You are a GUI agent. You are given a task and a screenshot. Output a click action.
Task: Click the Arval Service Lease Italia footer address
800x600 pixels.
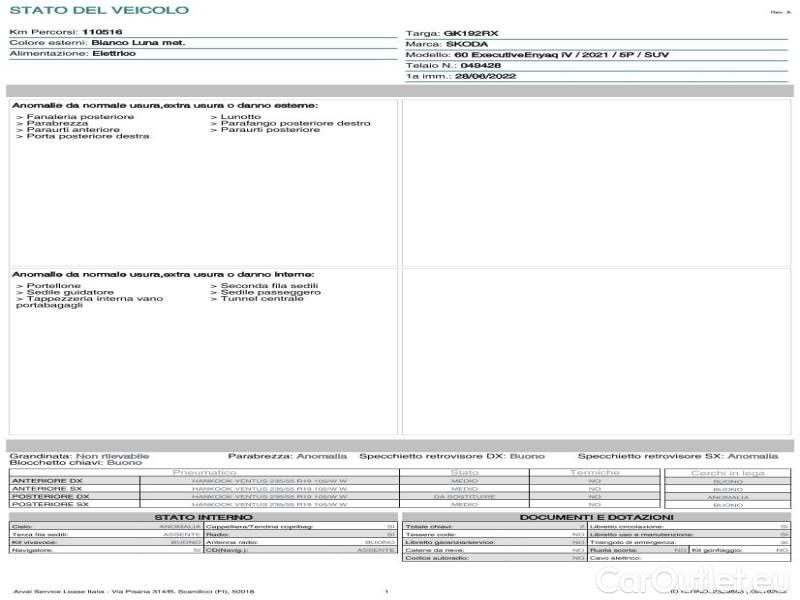click(134, 591)
